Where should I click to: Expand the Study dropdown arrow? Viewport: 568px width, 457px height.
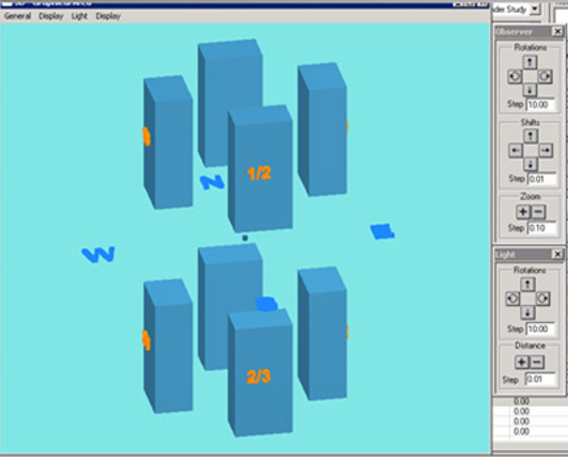(535, 9)
